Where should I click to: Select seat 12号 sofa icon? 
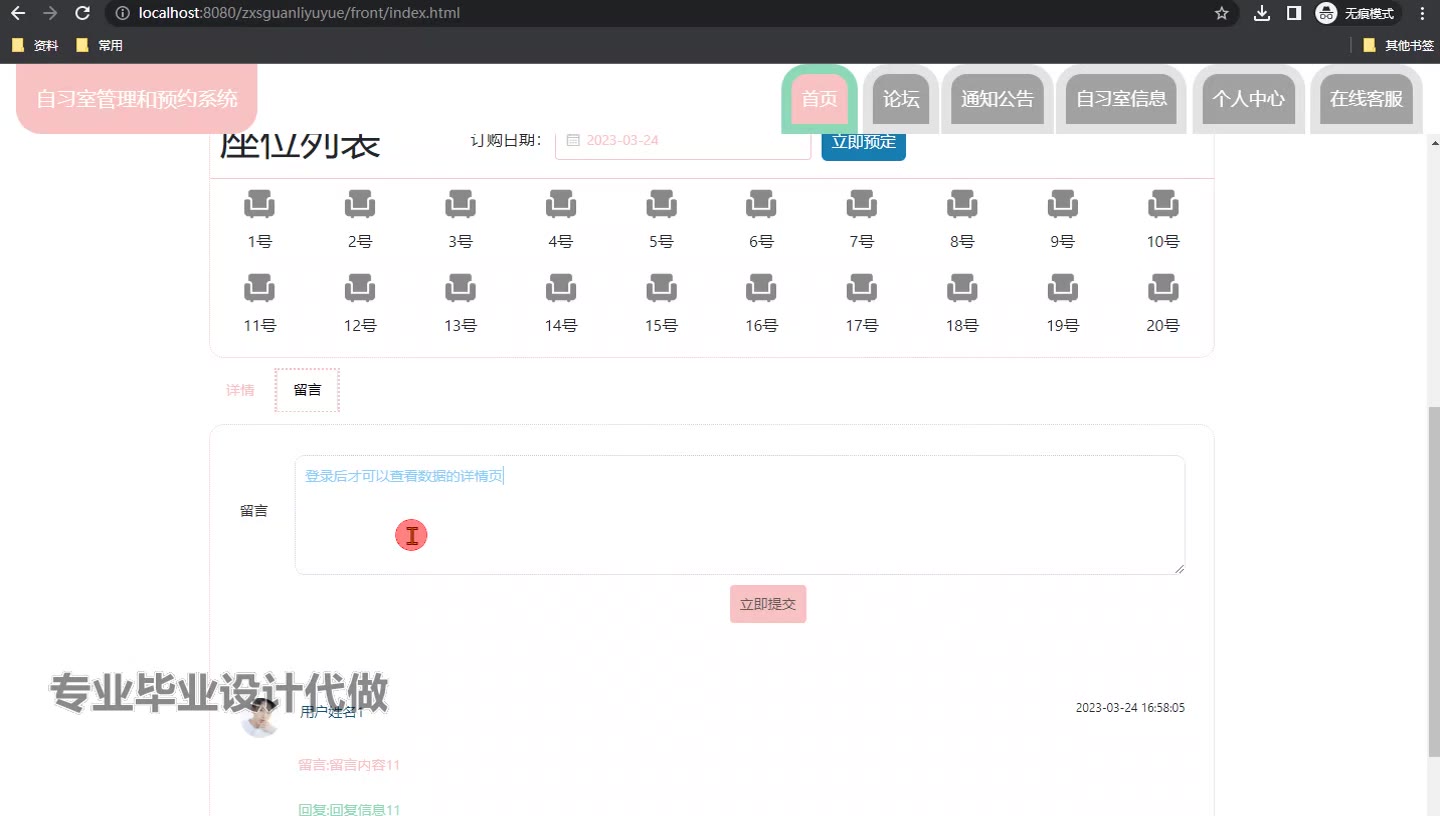(360, 288)
